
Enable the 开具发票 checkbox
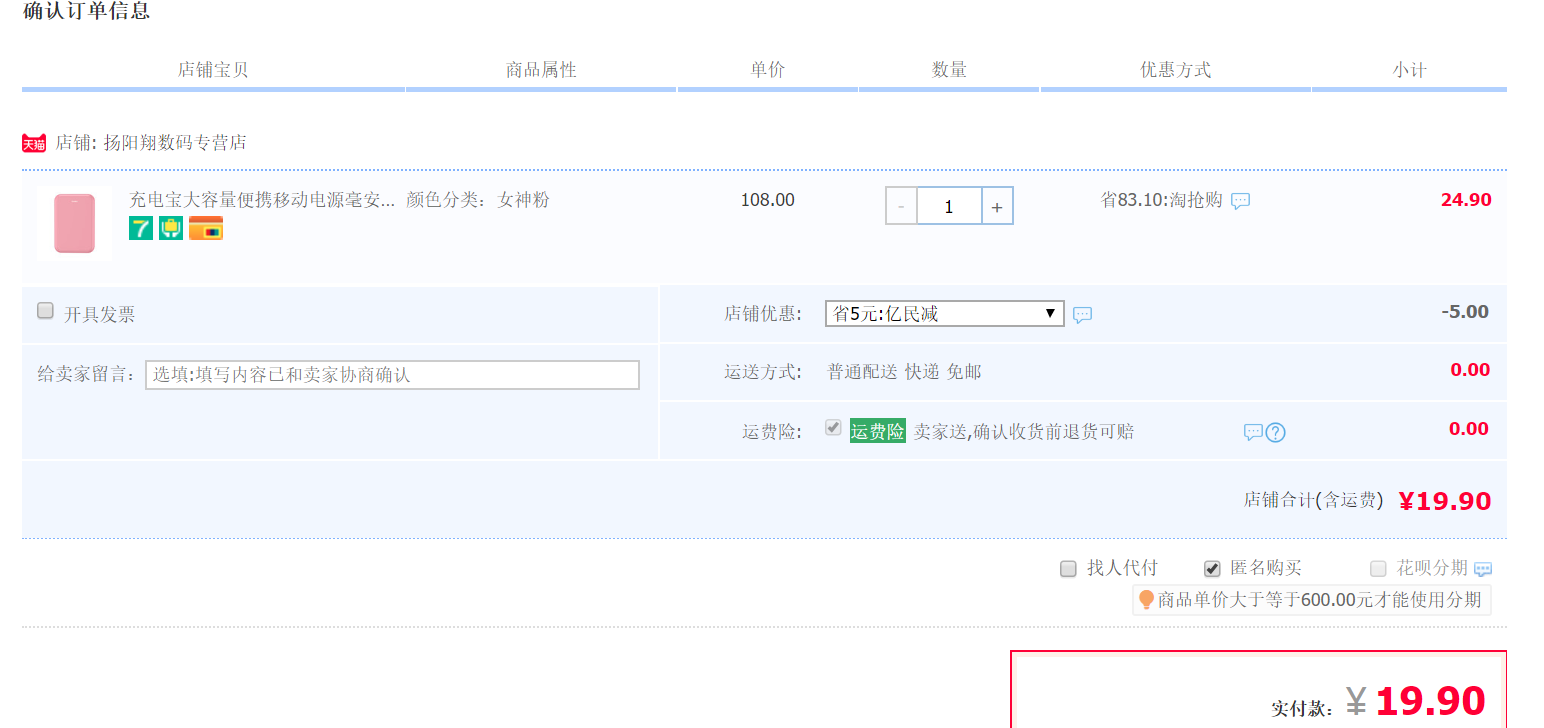[45, 311]
